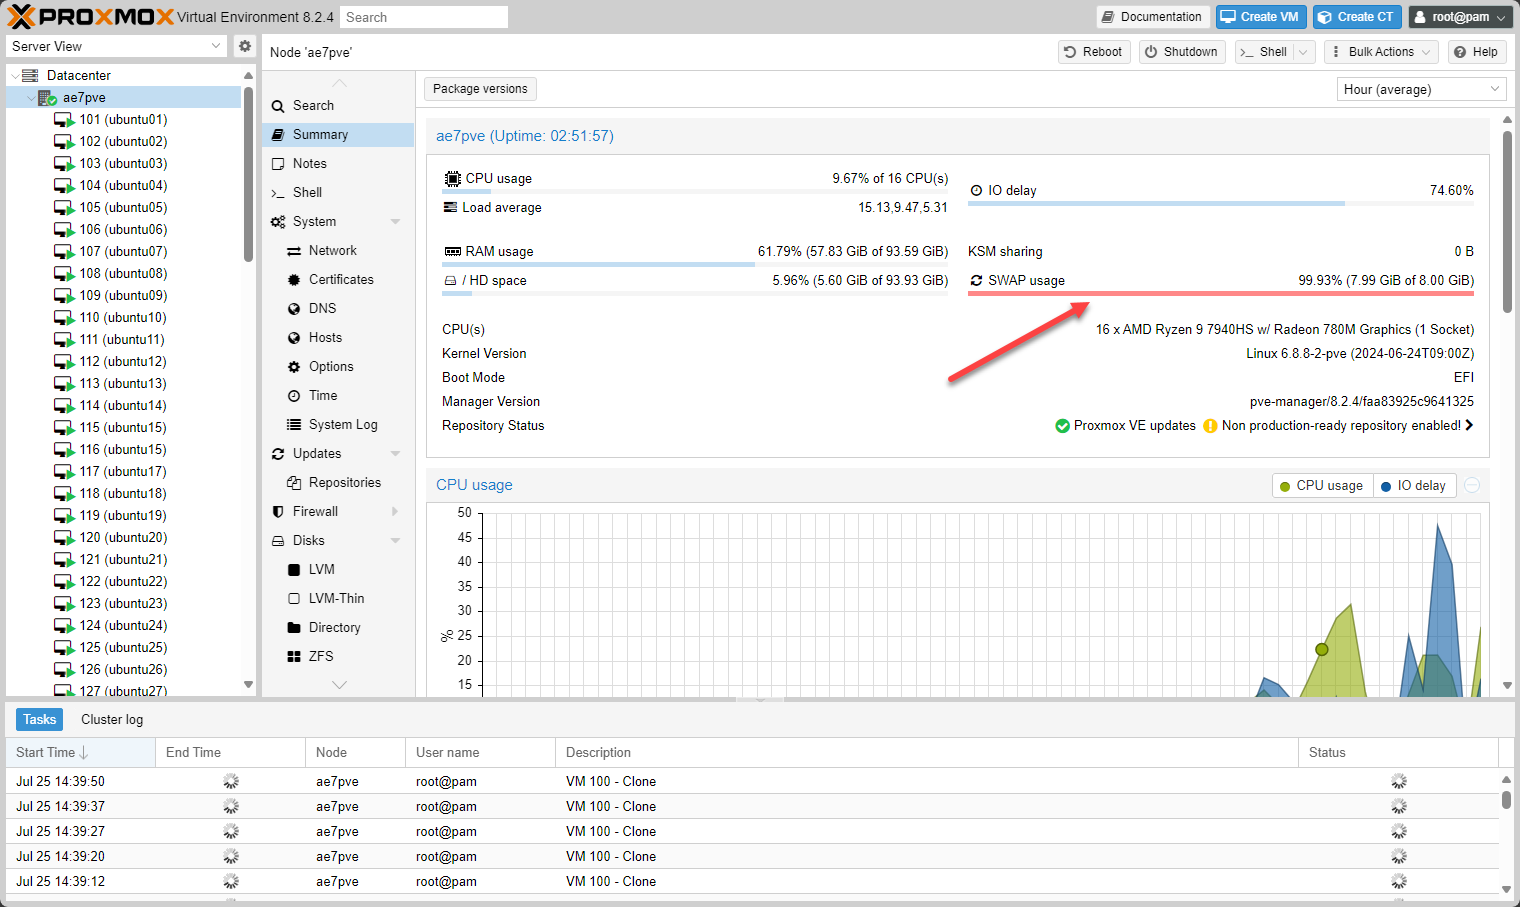Viewport: 1520px width, 907px height.
Task: Click the LVM-Thin icon
Action: pyautogui.click(x=294, y=599)
